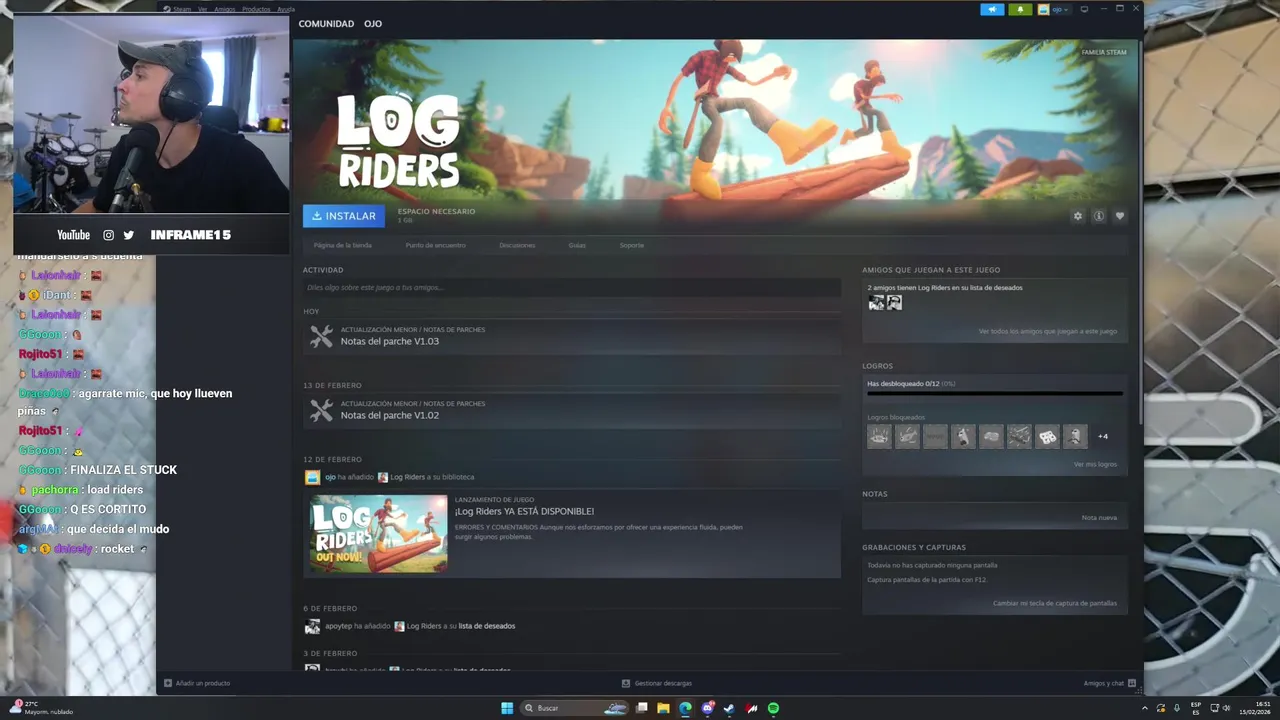1280x720 pixels.
Task: Click first friend avatar in wishlist panel
Action: click(876, 303)
